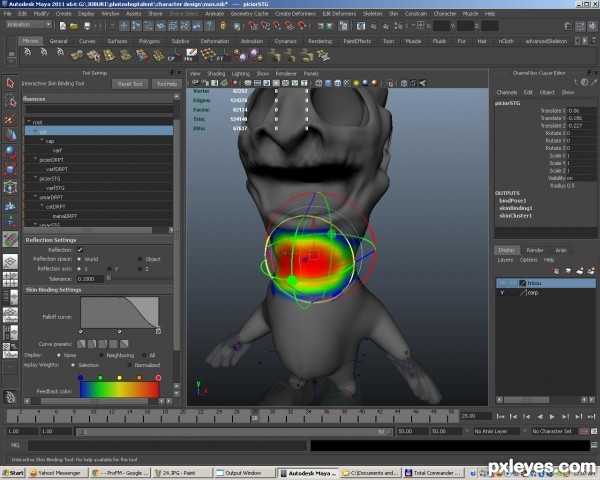Open the No Anim Layer dropdown

click(497, 431)
